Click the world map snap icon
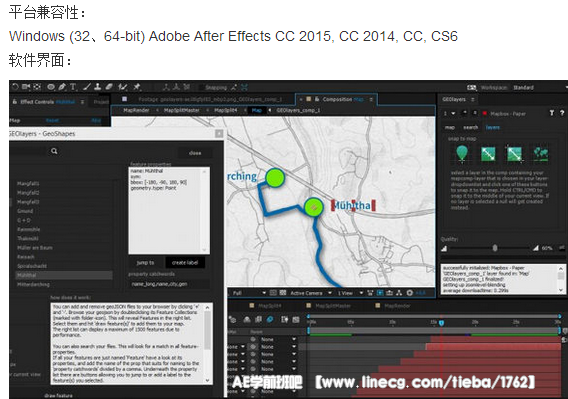This screenshot has width=568, height=399. click(540, 154)
